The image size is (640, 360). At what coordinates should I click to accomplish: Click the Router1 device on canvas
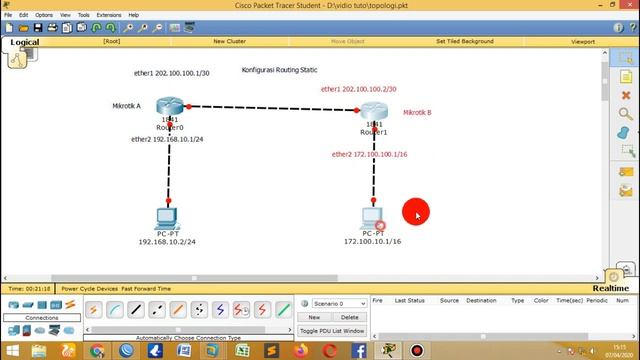[374, 111]
